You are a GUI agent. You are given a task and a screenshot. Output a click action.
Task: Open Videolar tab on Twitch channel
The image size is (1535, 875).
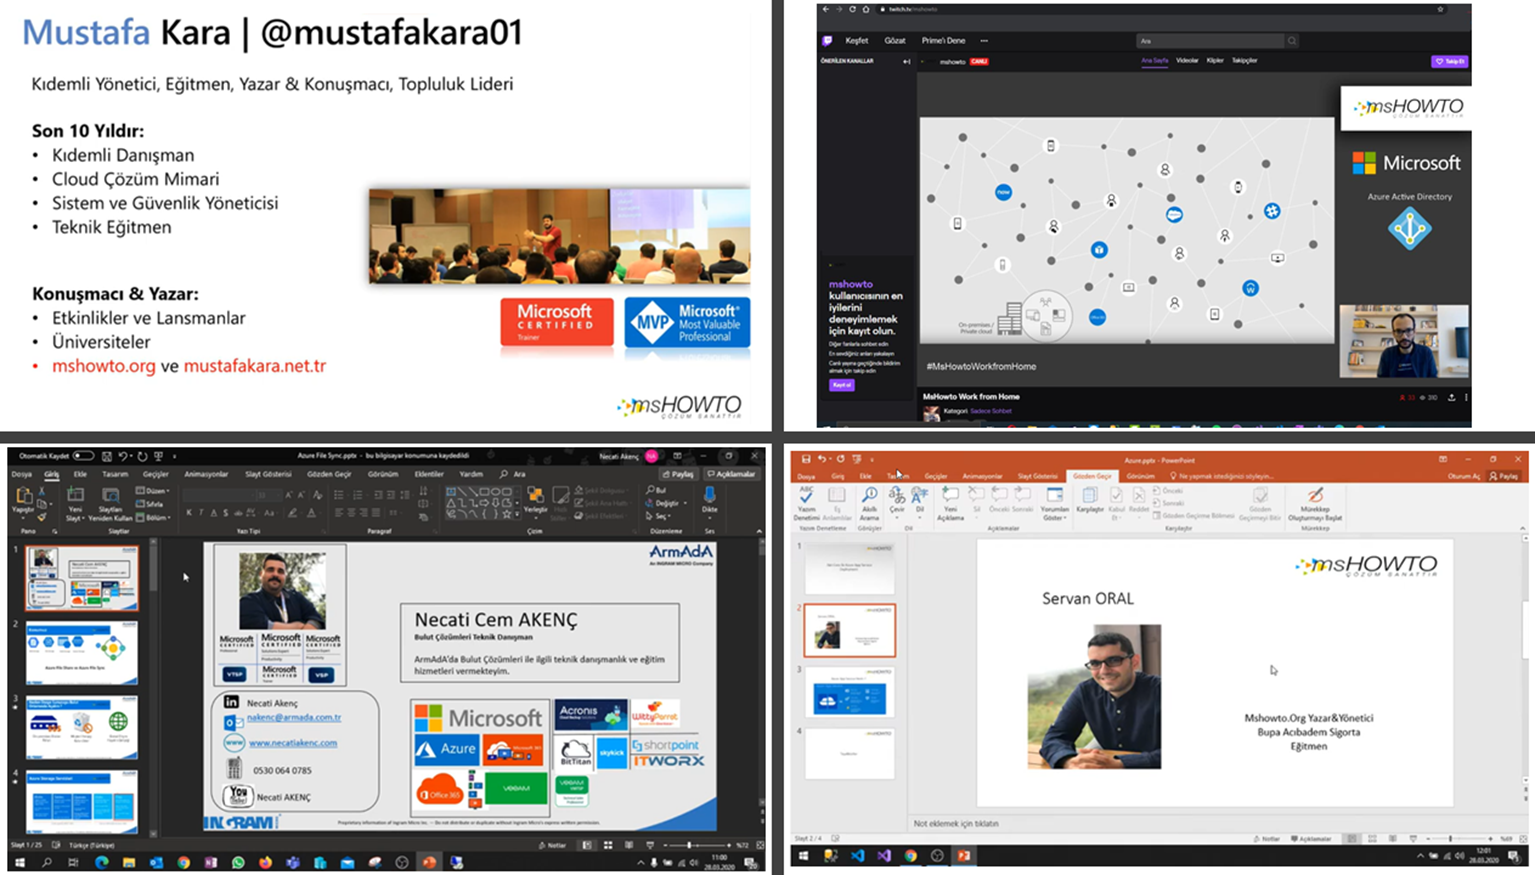pos(1187,61)
